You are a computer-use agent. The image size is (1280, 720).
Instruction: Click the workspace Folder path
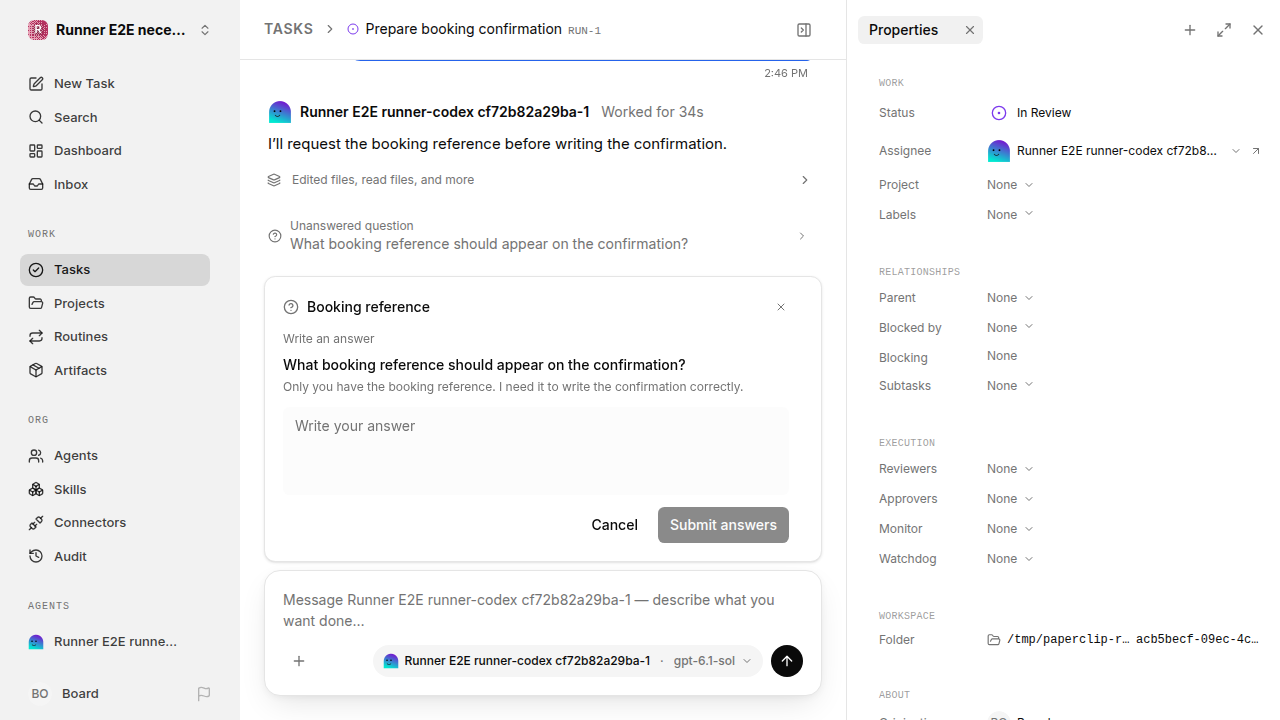pos(1124,640)
